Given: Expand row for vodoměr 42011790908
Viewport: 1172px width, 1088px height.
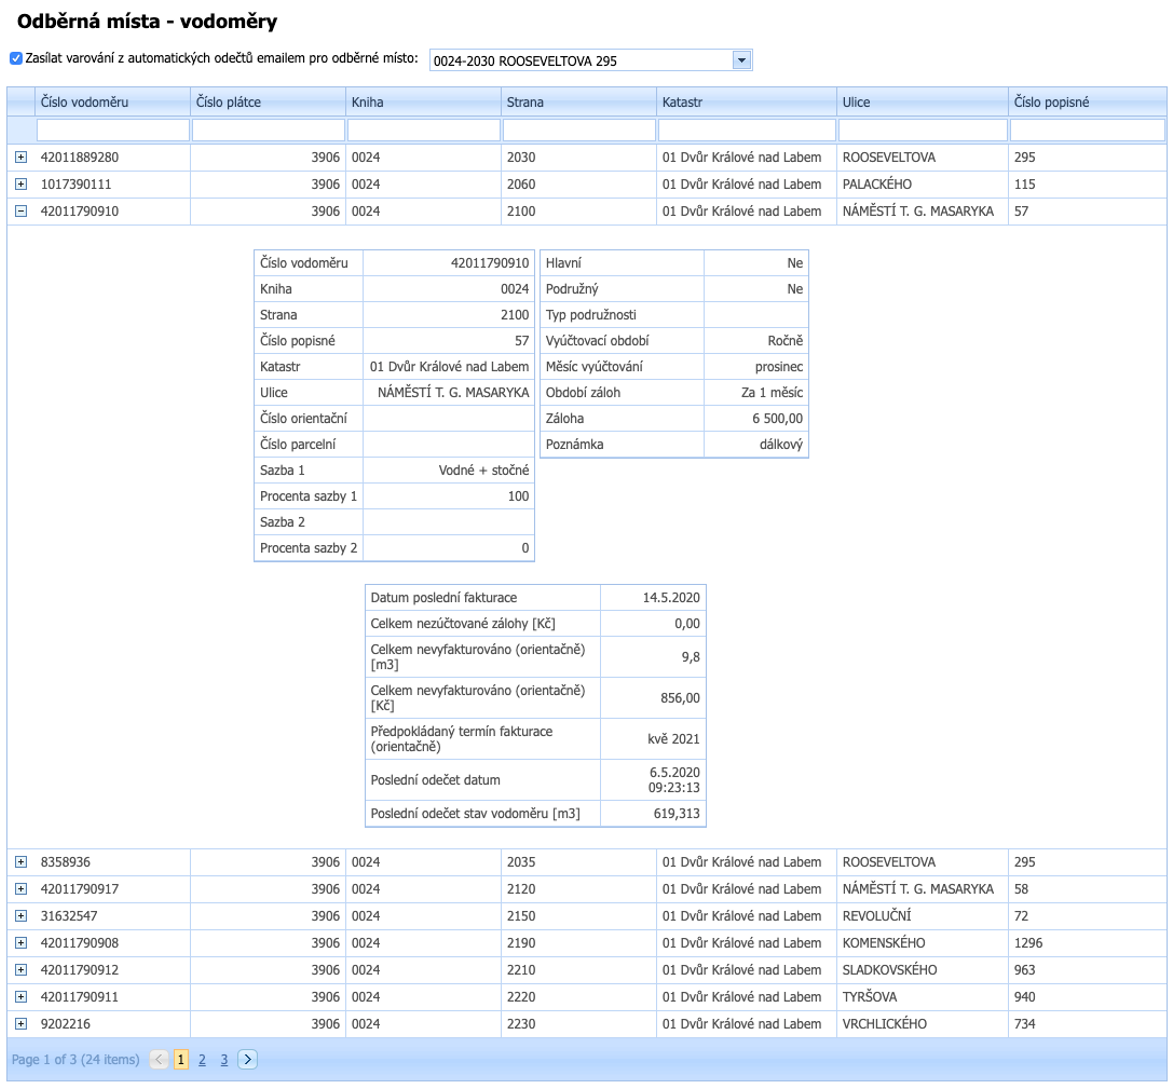Looking at the screenshot, I should [x=20, y=943].
